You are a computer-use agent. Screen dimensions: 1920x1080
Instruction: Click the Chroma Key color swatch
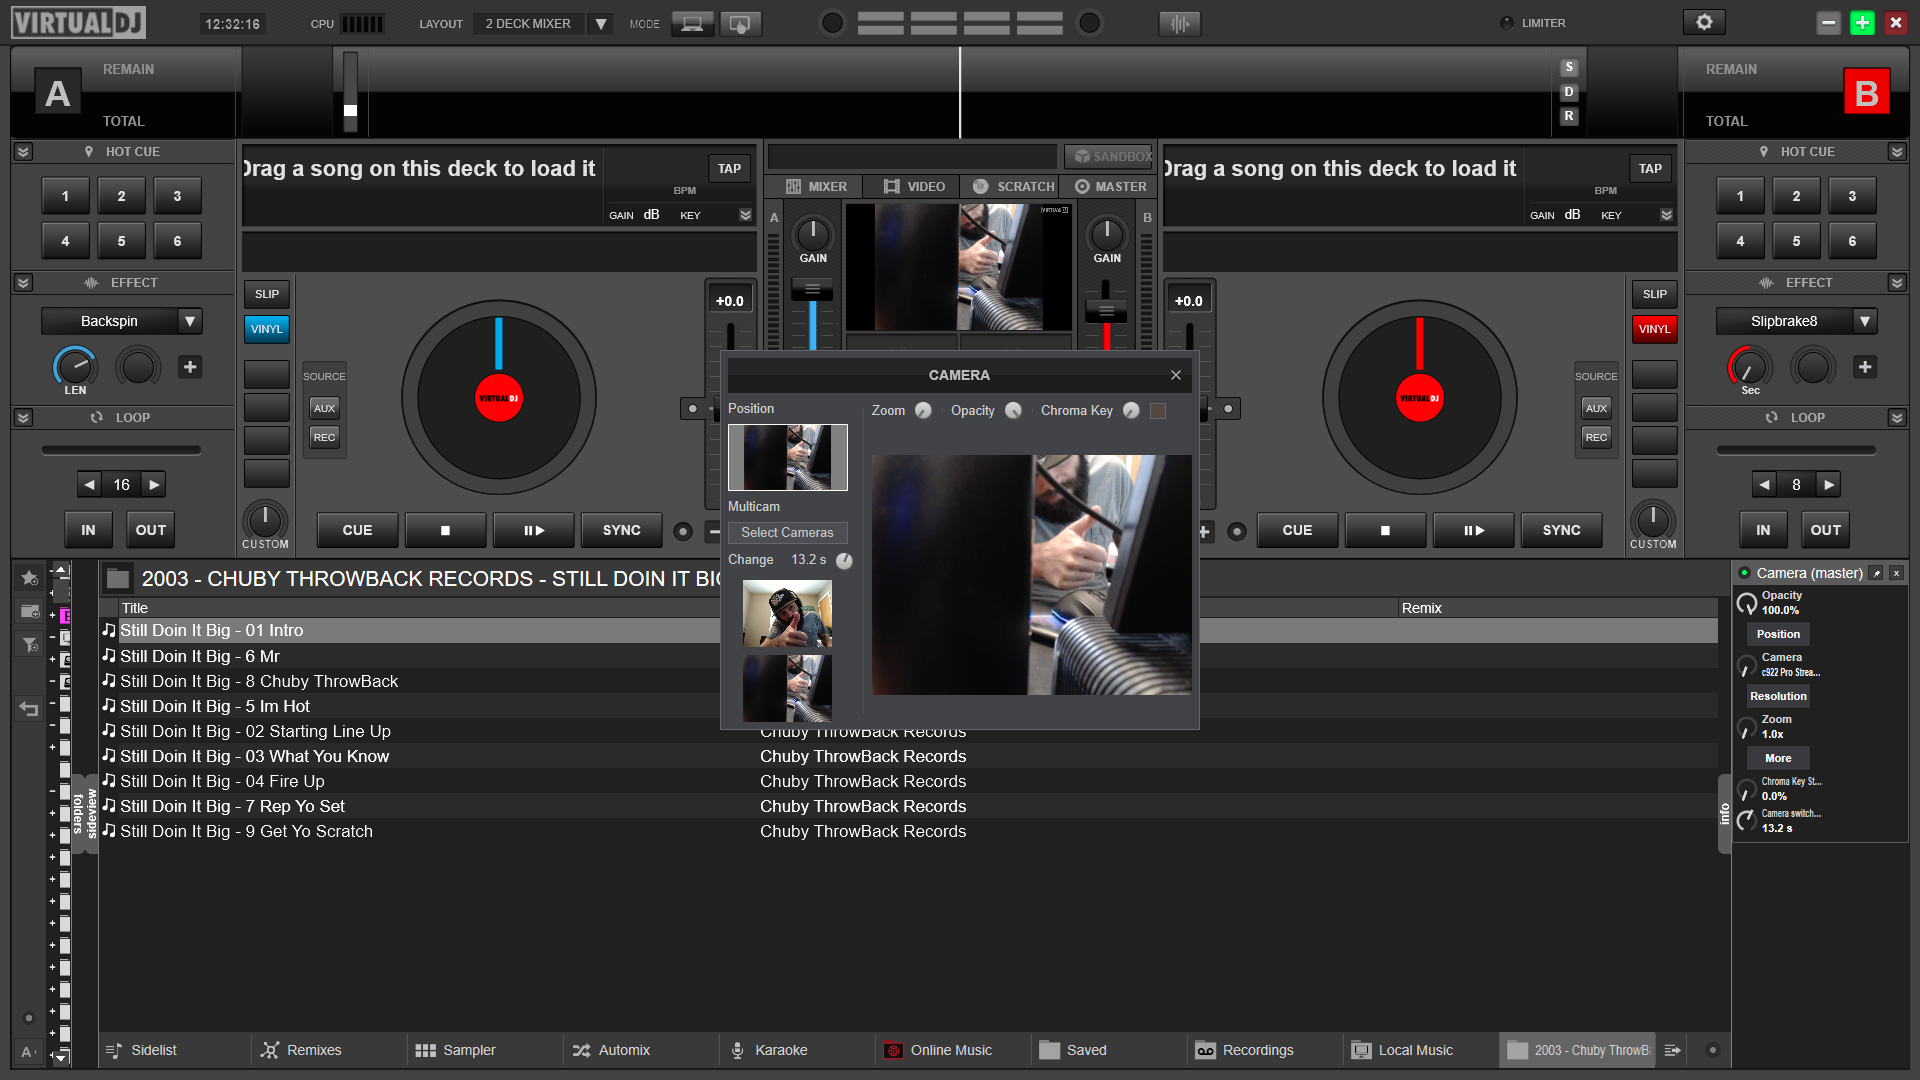pos(1158,411)
